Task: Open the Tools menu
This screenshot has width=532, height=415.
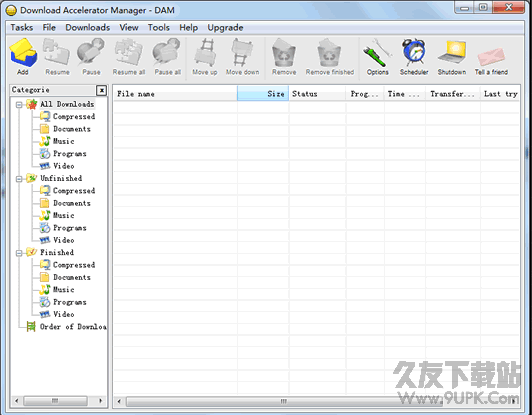Action: [x=158, y=27]
